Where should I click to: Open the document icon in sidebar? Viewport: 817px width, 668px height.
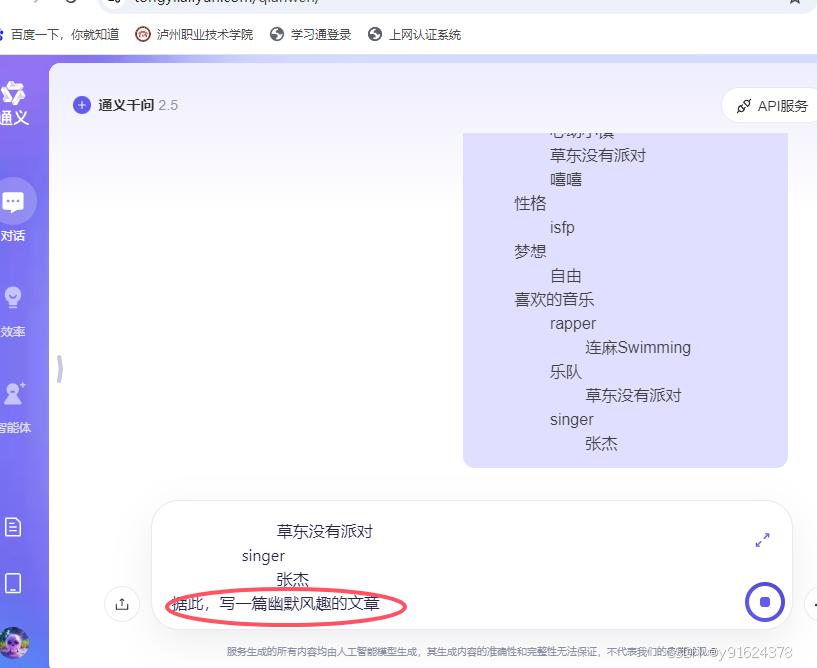(x=13, y=527)
